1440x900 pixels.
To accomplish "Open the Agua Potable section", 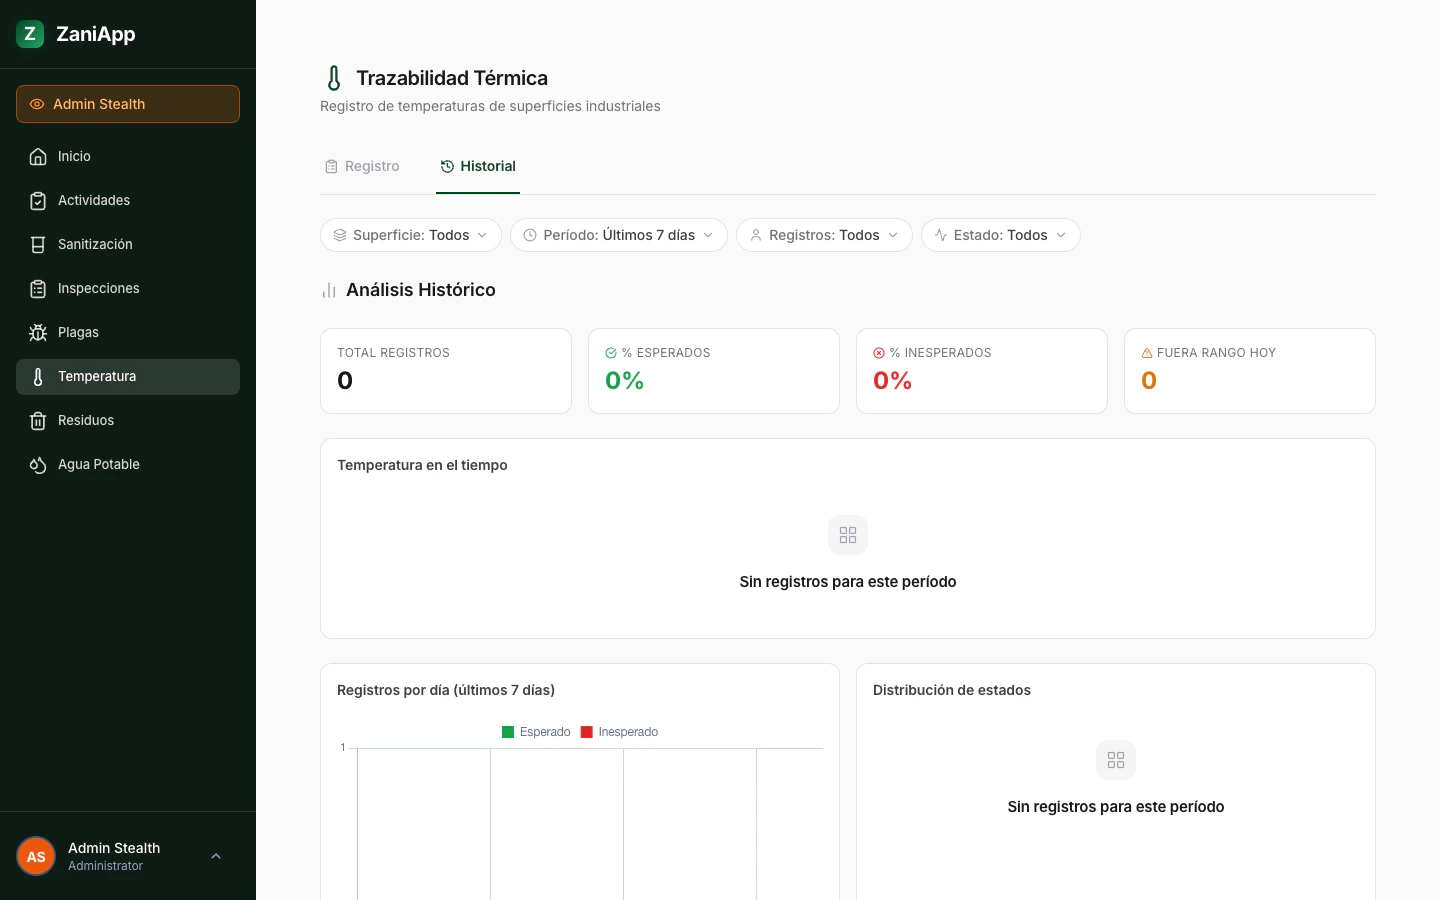I will 128,465.
